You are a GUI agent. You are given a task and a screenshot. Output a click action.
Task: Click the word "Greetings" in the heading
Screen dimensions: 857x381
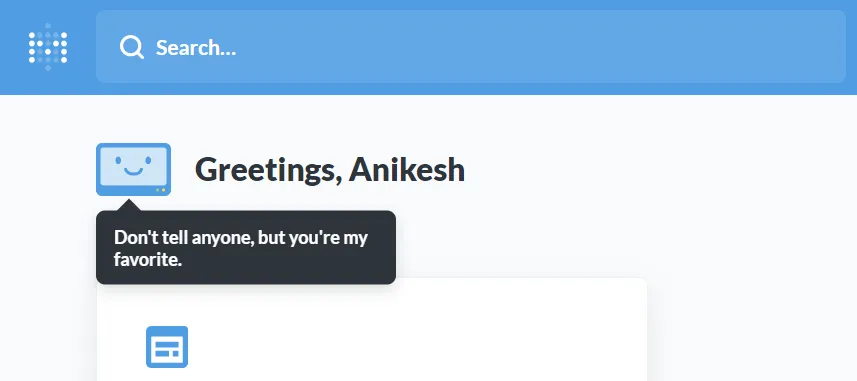point(268,171)
